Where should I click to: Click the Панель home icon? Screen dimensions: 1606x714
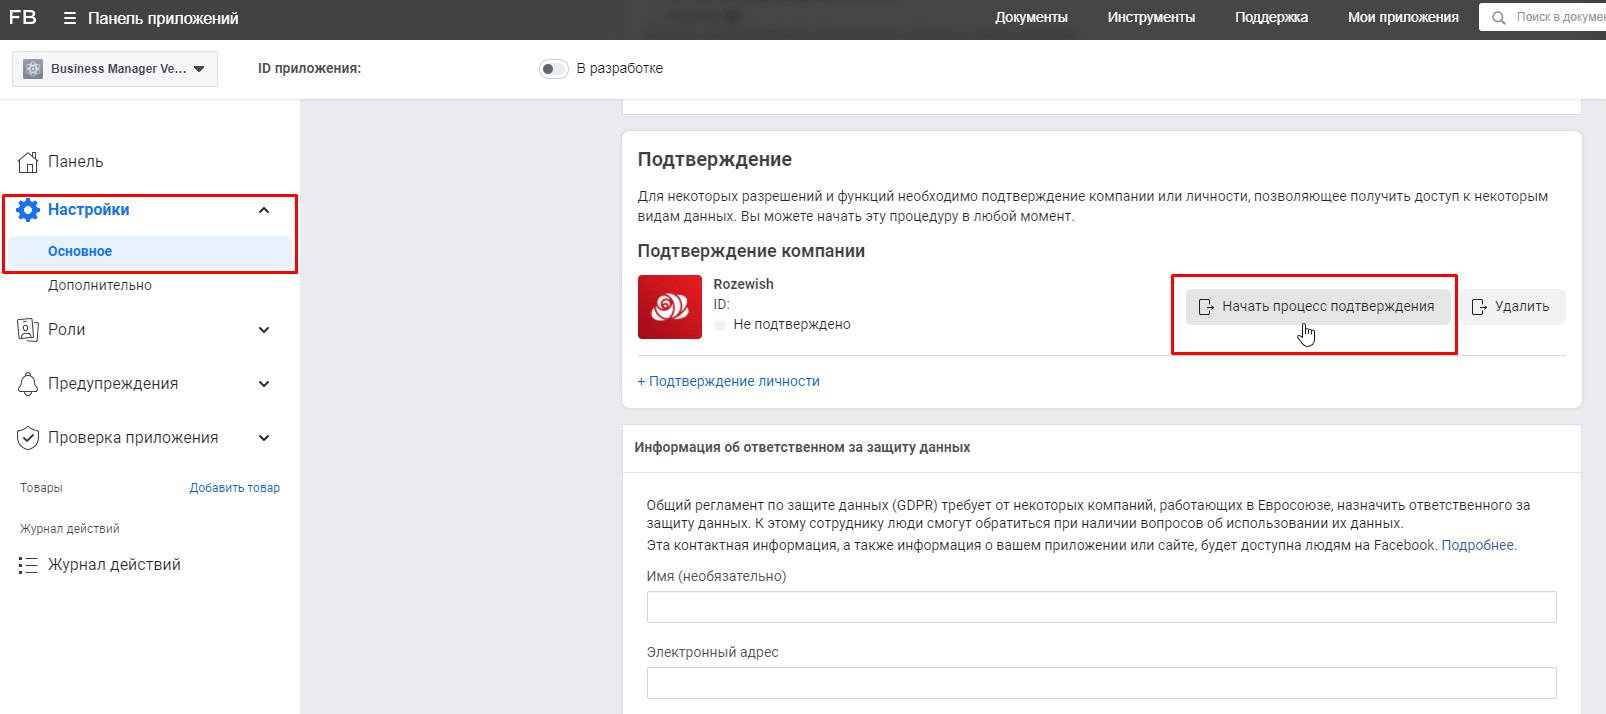28,162
